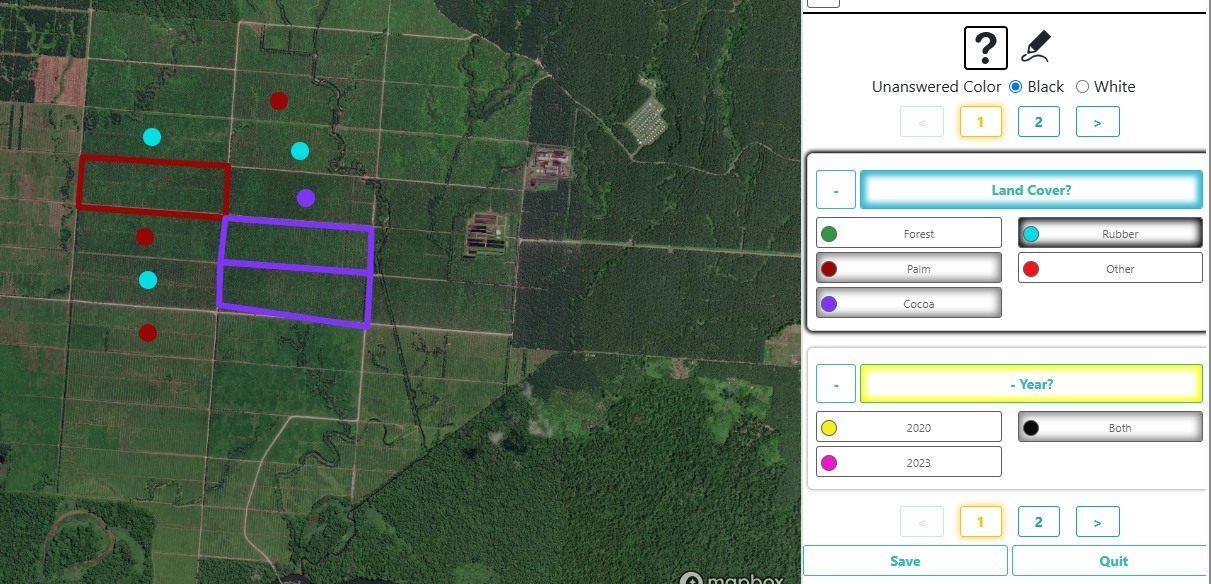The height and width of the screenshot is (584, 1211).
Task: Select page 1 in bottom pagination
Action: click(981, 522)
